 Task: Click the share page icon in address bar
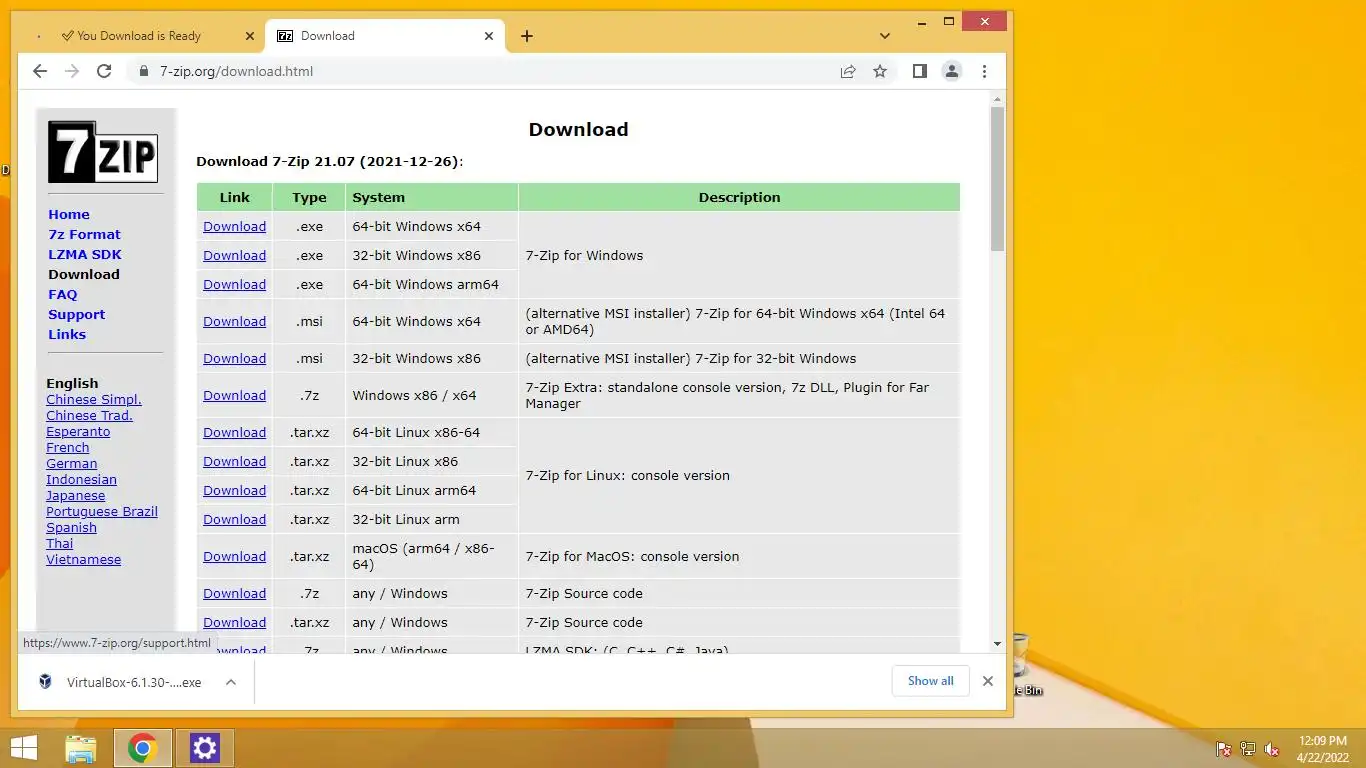tap(848, 71)
